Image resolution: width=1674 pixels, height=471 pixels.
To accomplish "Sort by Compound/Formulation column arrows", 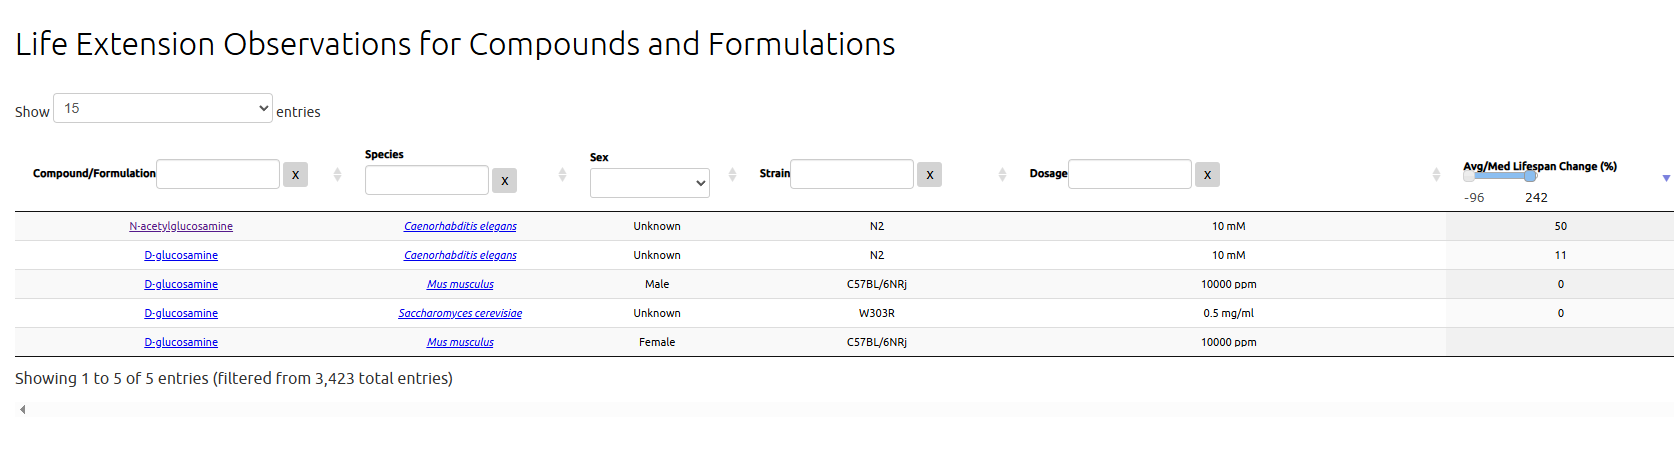I will 337,175.
